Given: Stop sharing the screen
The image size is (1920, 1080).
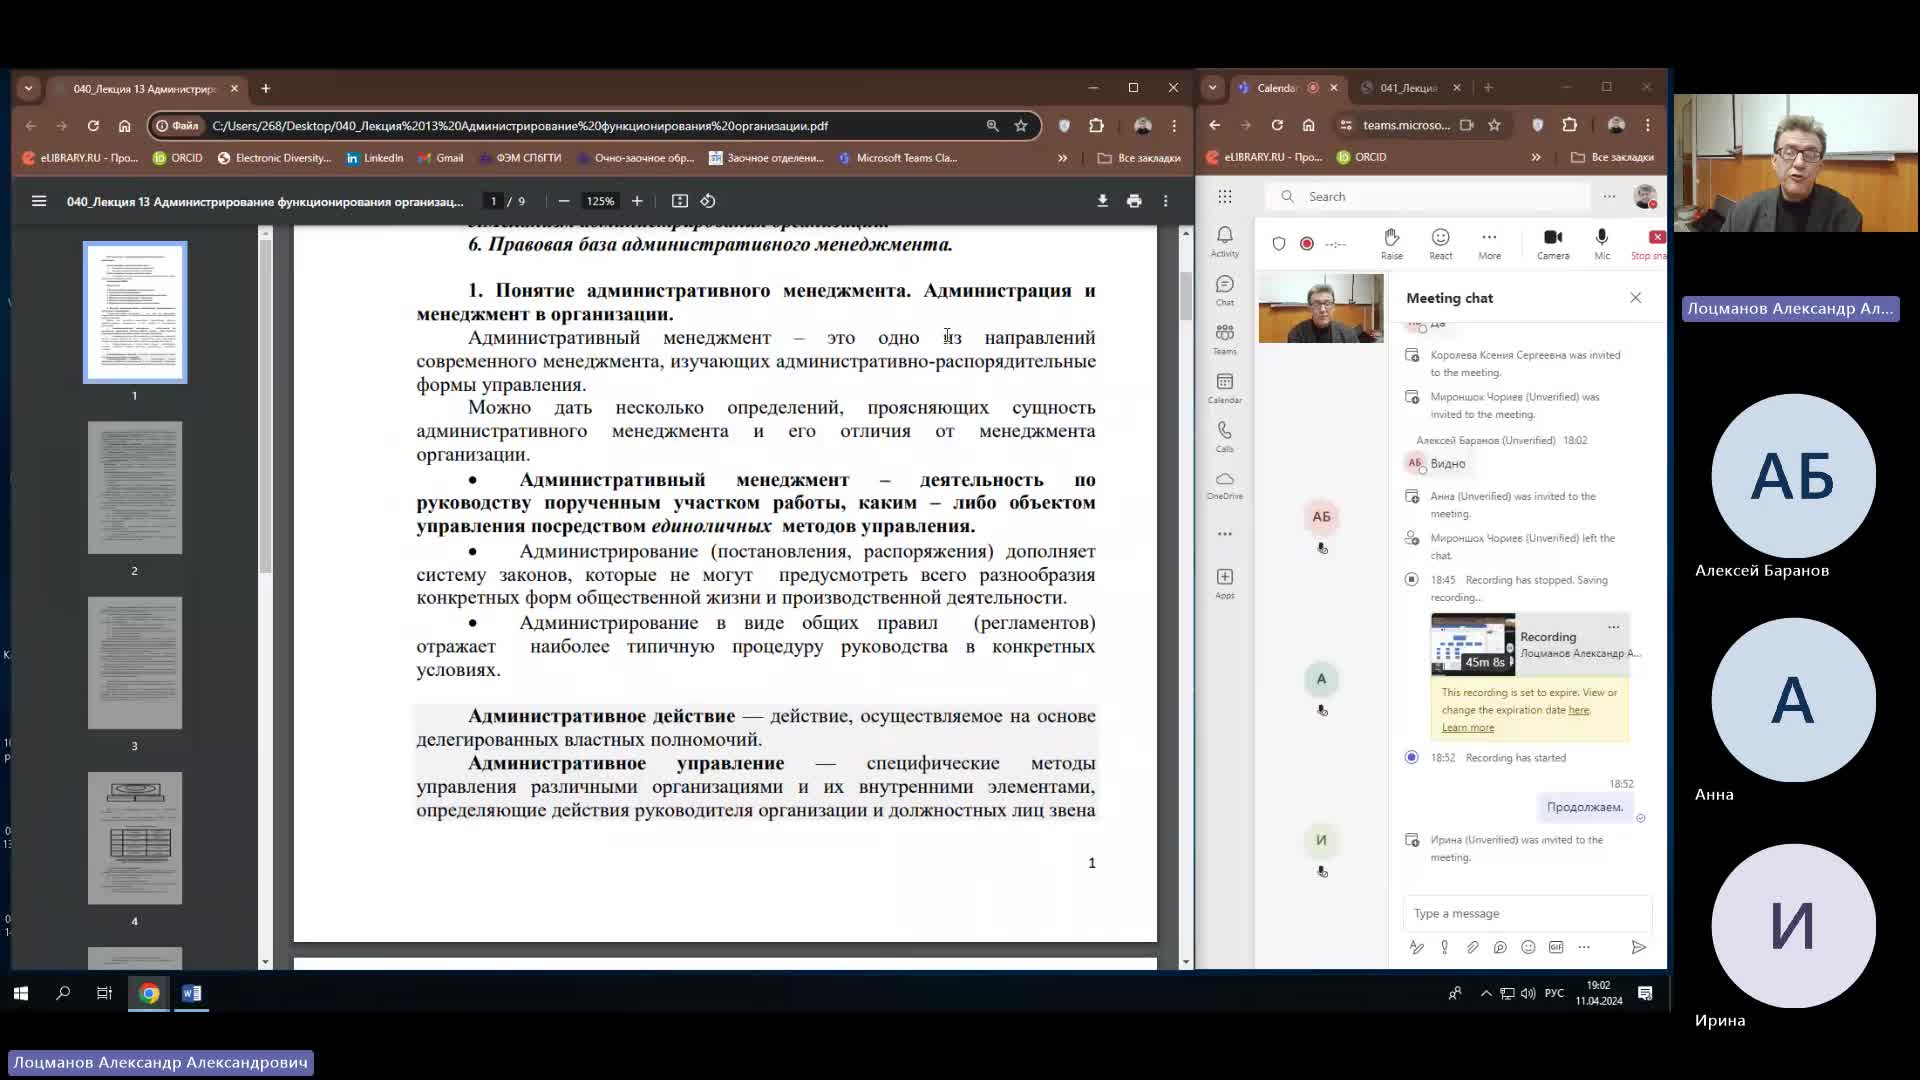Looking at the screenshot, I should click(1651, 243).
